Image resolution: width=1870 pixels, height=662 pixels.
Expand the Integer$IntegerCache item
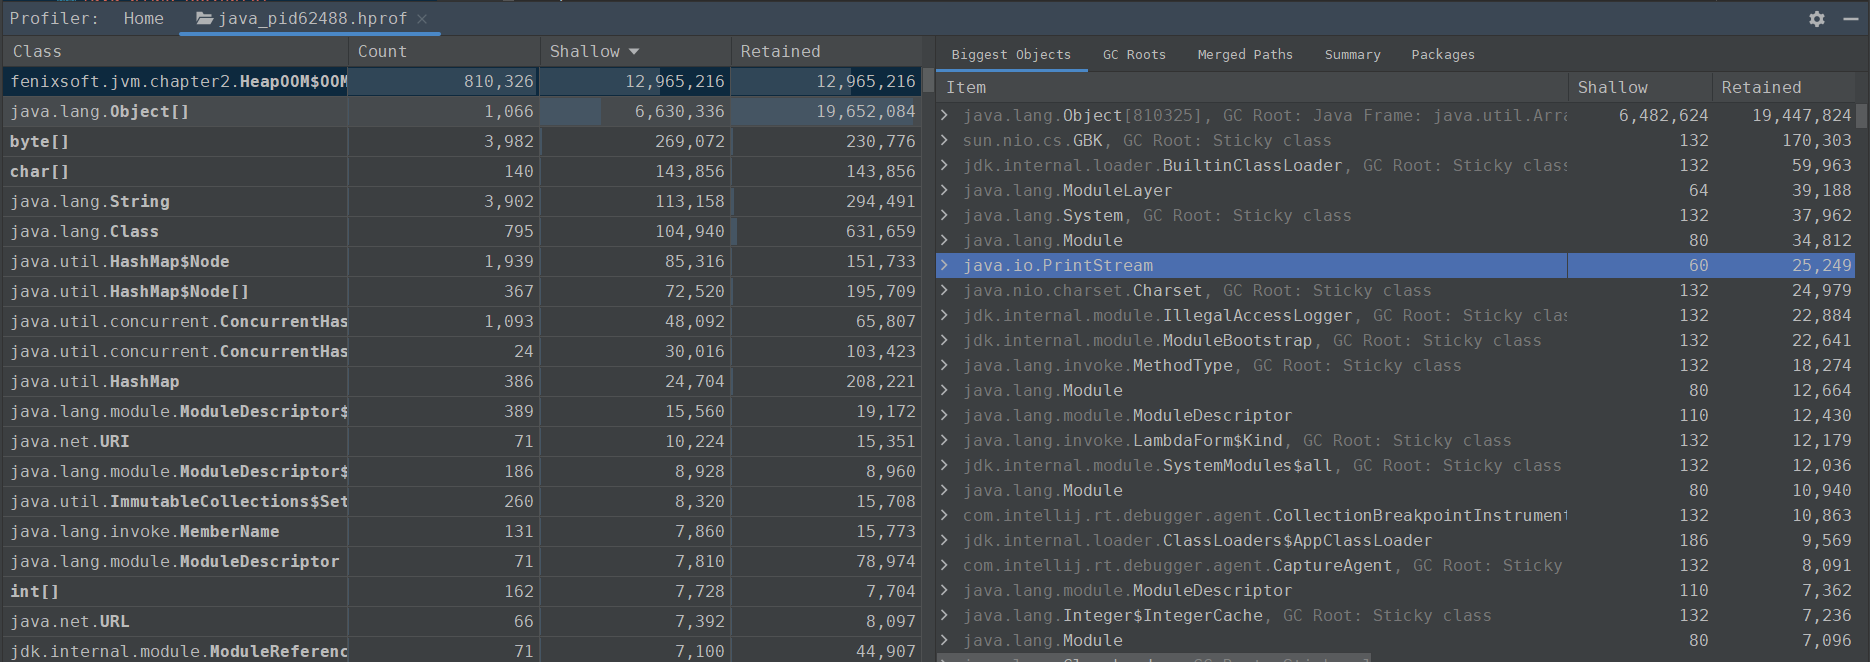coord(944,616)
